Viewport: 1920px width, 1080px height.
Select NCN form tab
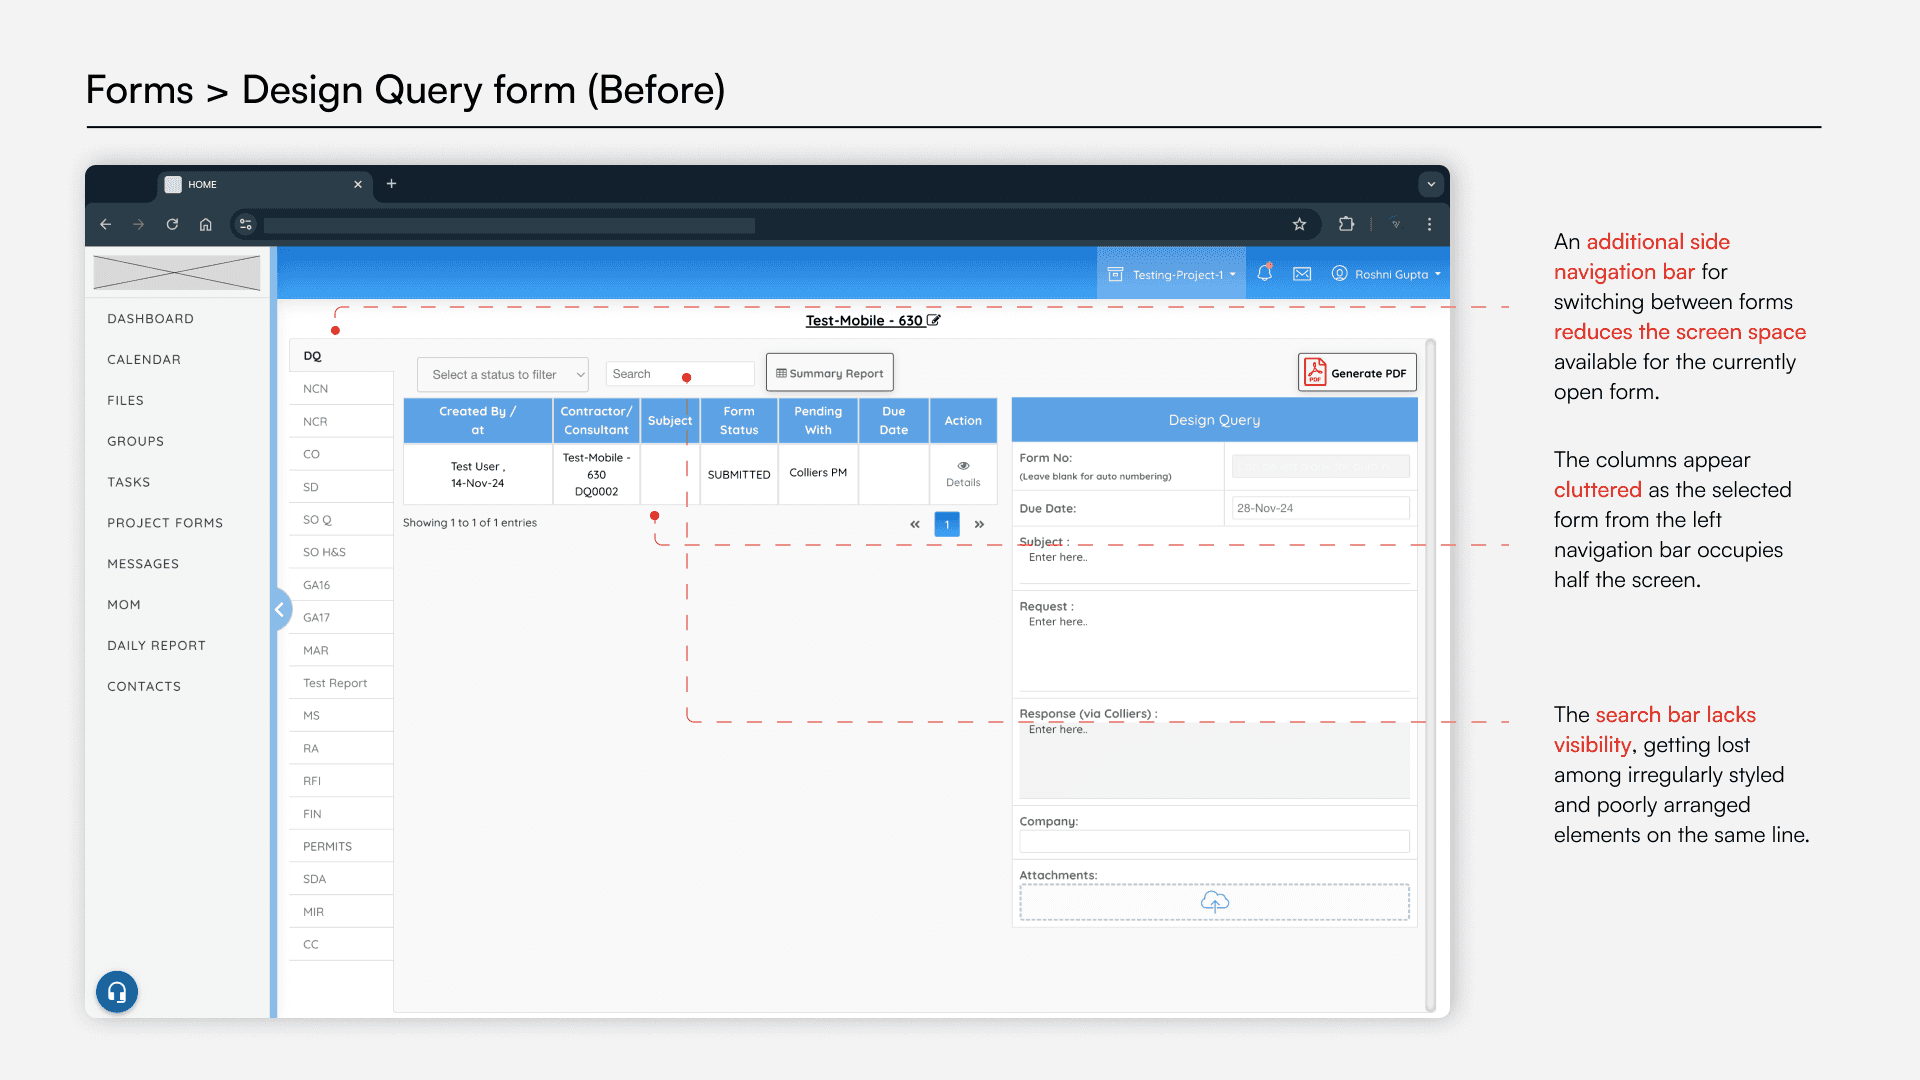[341, 389]
